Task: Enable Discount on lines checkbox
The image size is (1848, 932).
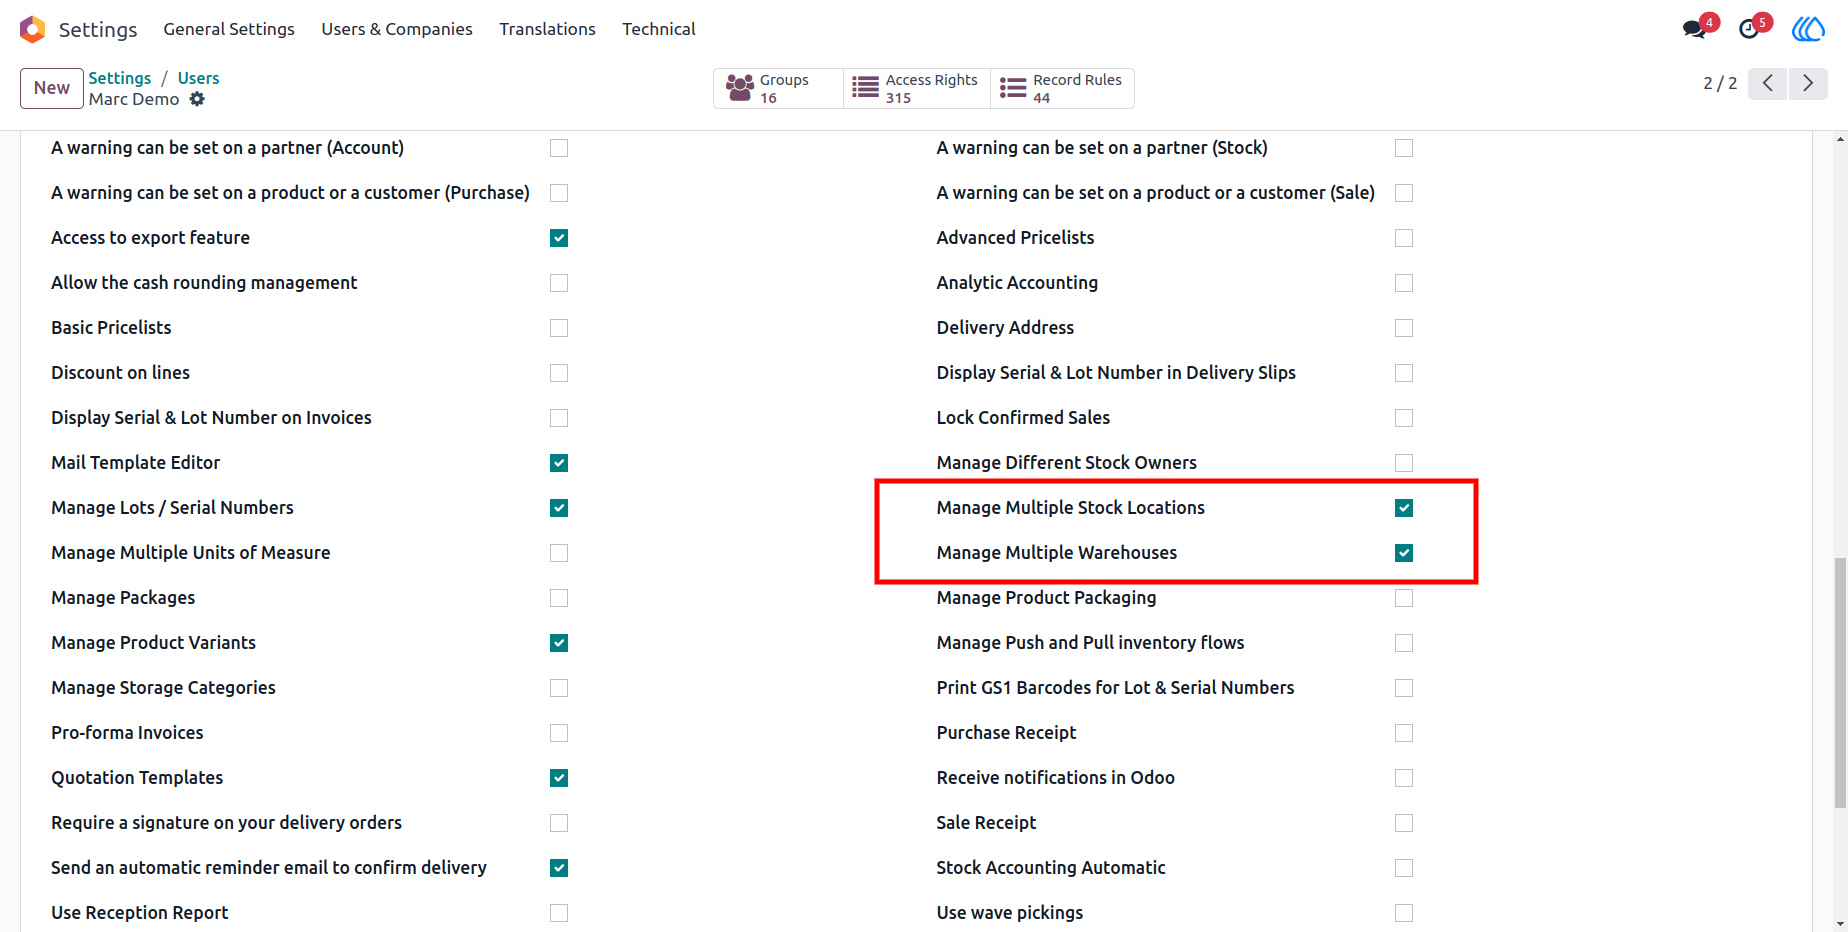Action: (559, 373)
